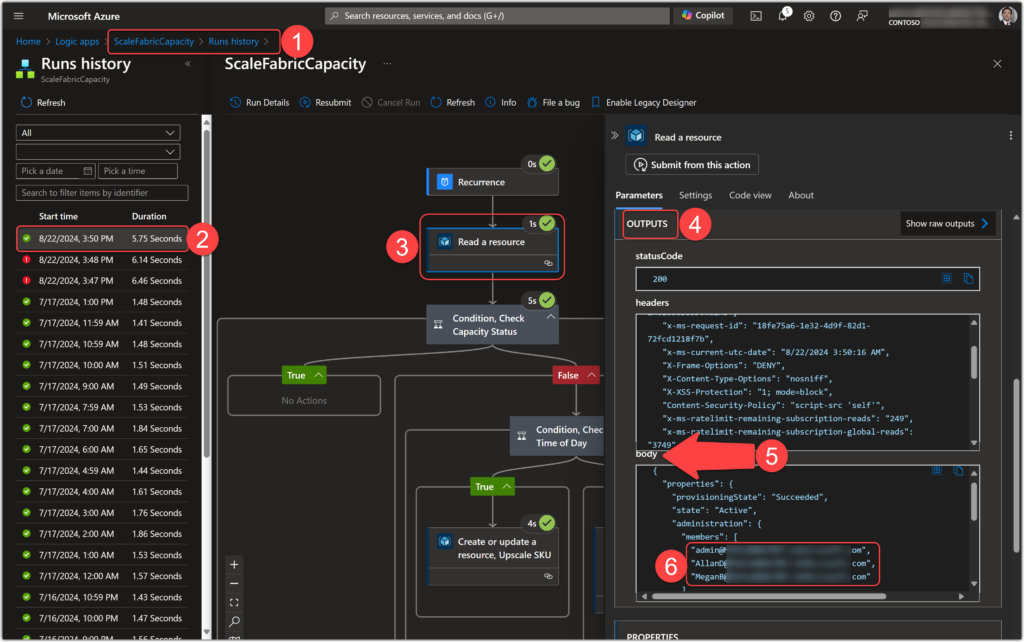Open notifications bell icon
1024x642 pixels.
coord(782,16)
